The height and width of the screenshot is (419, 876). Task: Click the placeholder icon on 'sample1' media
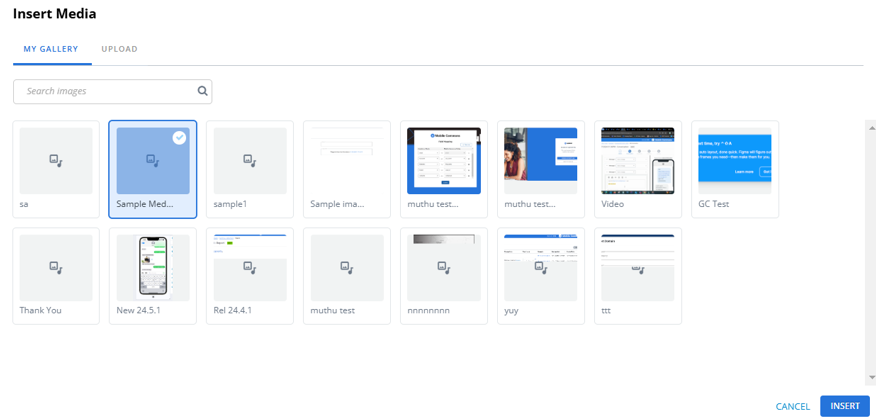[x=250, y=160]
